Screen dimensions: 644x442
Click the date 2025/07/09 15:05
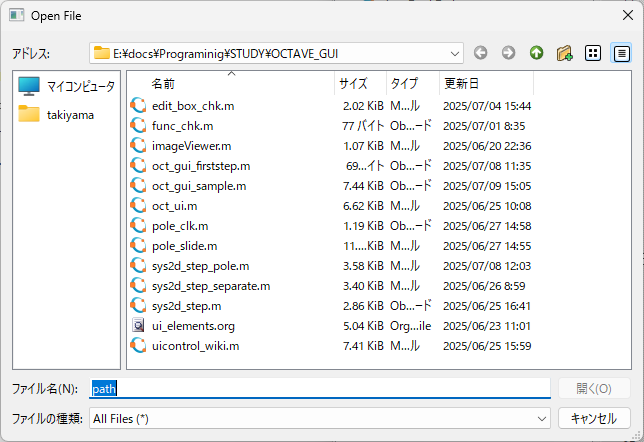(487, 186)
